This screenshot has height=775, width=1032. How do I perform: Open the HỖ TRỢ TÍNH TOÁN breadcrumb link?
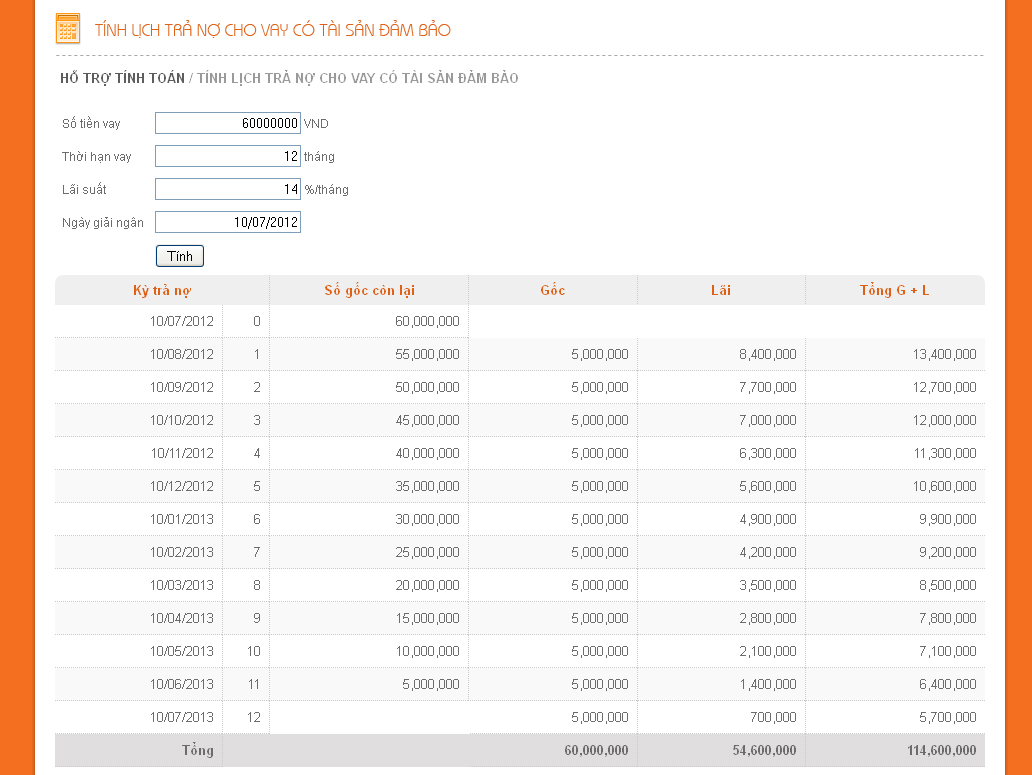coord(122,78)
